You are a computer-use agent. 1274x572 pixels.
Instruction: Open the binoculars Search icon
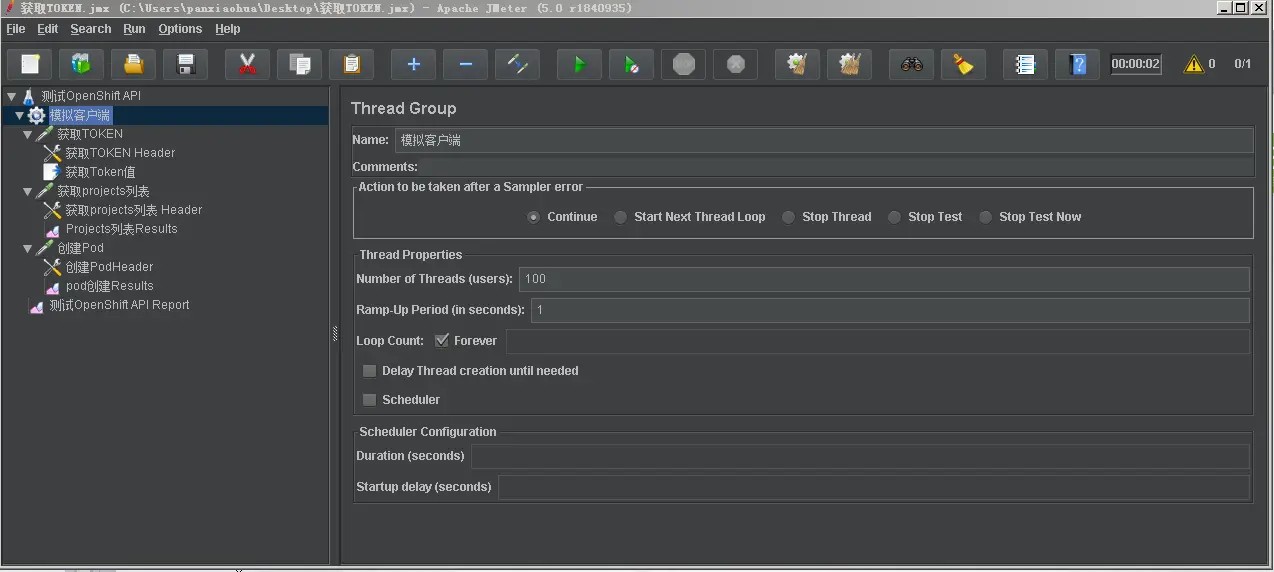coord(911,65)
